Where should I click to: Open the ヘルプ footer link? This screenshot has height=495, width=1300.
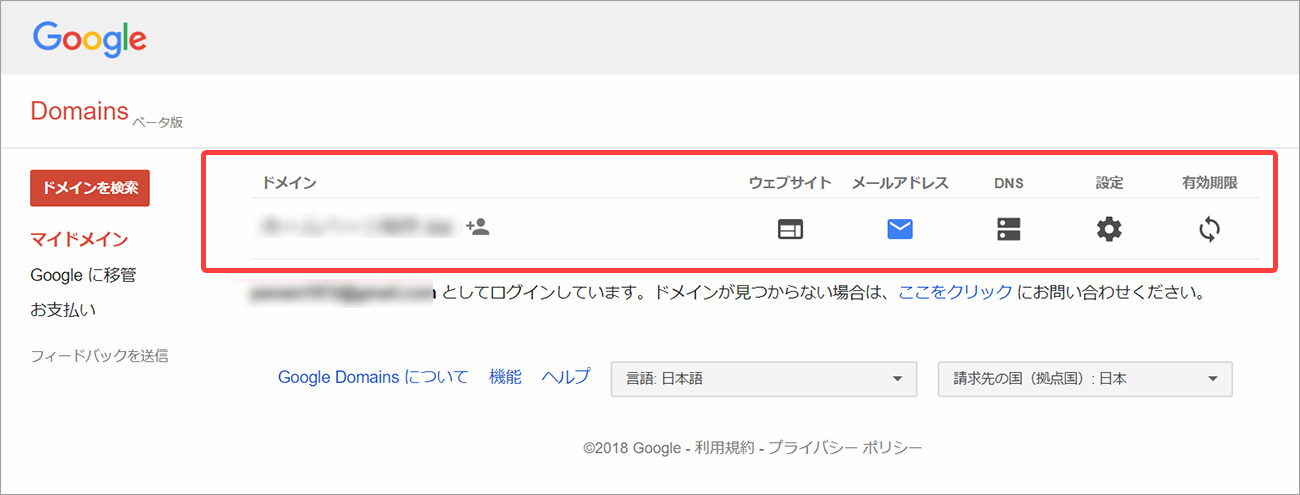pyautogui.click(x=565, y=377)
